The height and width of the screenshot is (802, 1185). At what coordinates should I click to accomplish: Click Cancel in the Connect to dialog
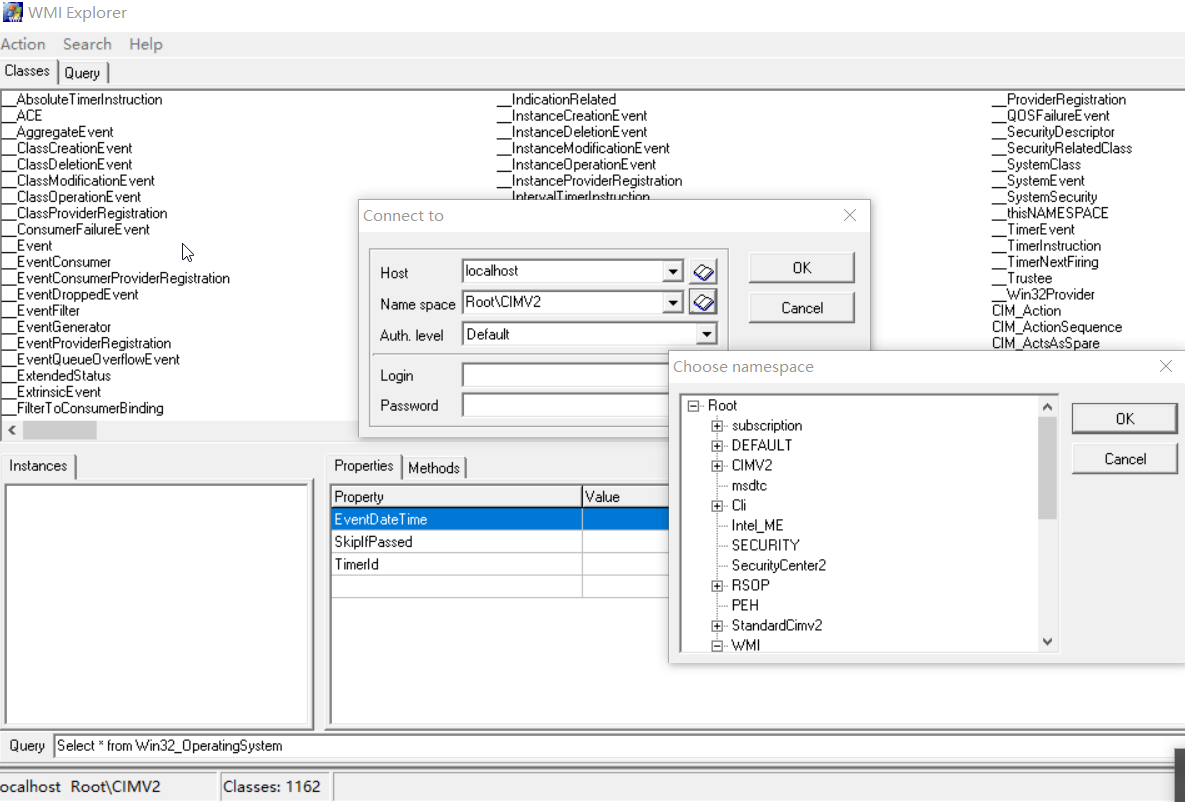pos(802,308)
